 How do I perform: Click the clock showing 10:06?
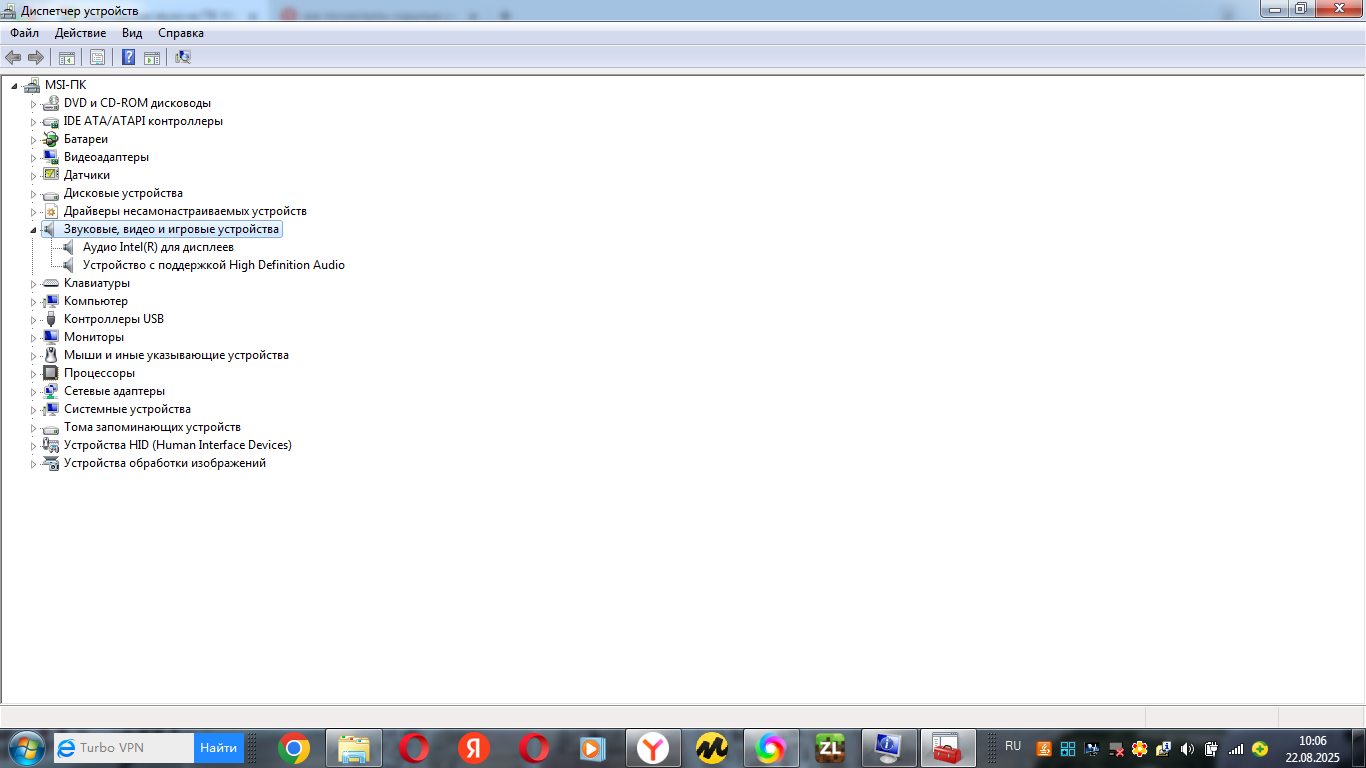[x=1312, y=741]
